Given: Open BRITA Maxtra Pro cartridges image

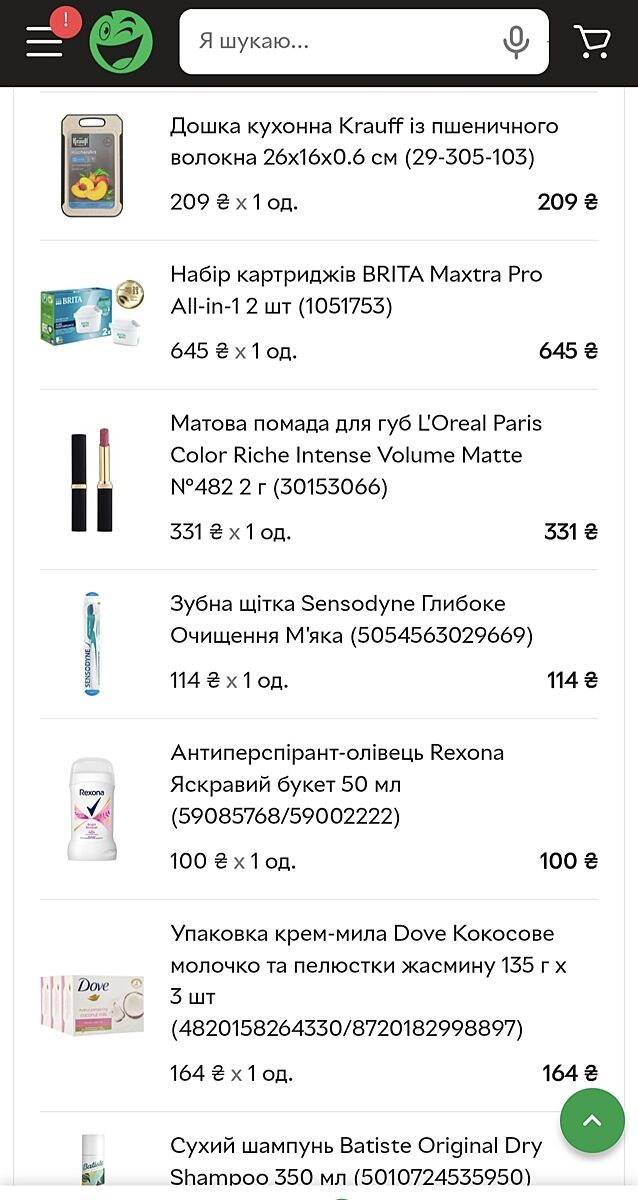Looking at the screenshot, I should point(92,314).
